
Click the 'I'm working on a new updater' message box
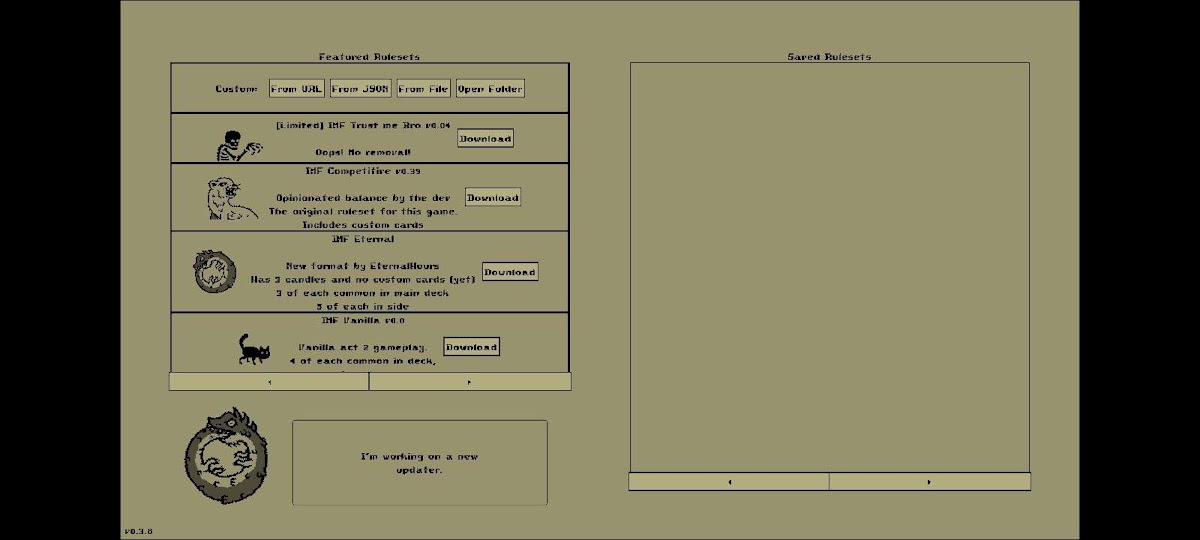pos(420,462)
